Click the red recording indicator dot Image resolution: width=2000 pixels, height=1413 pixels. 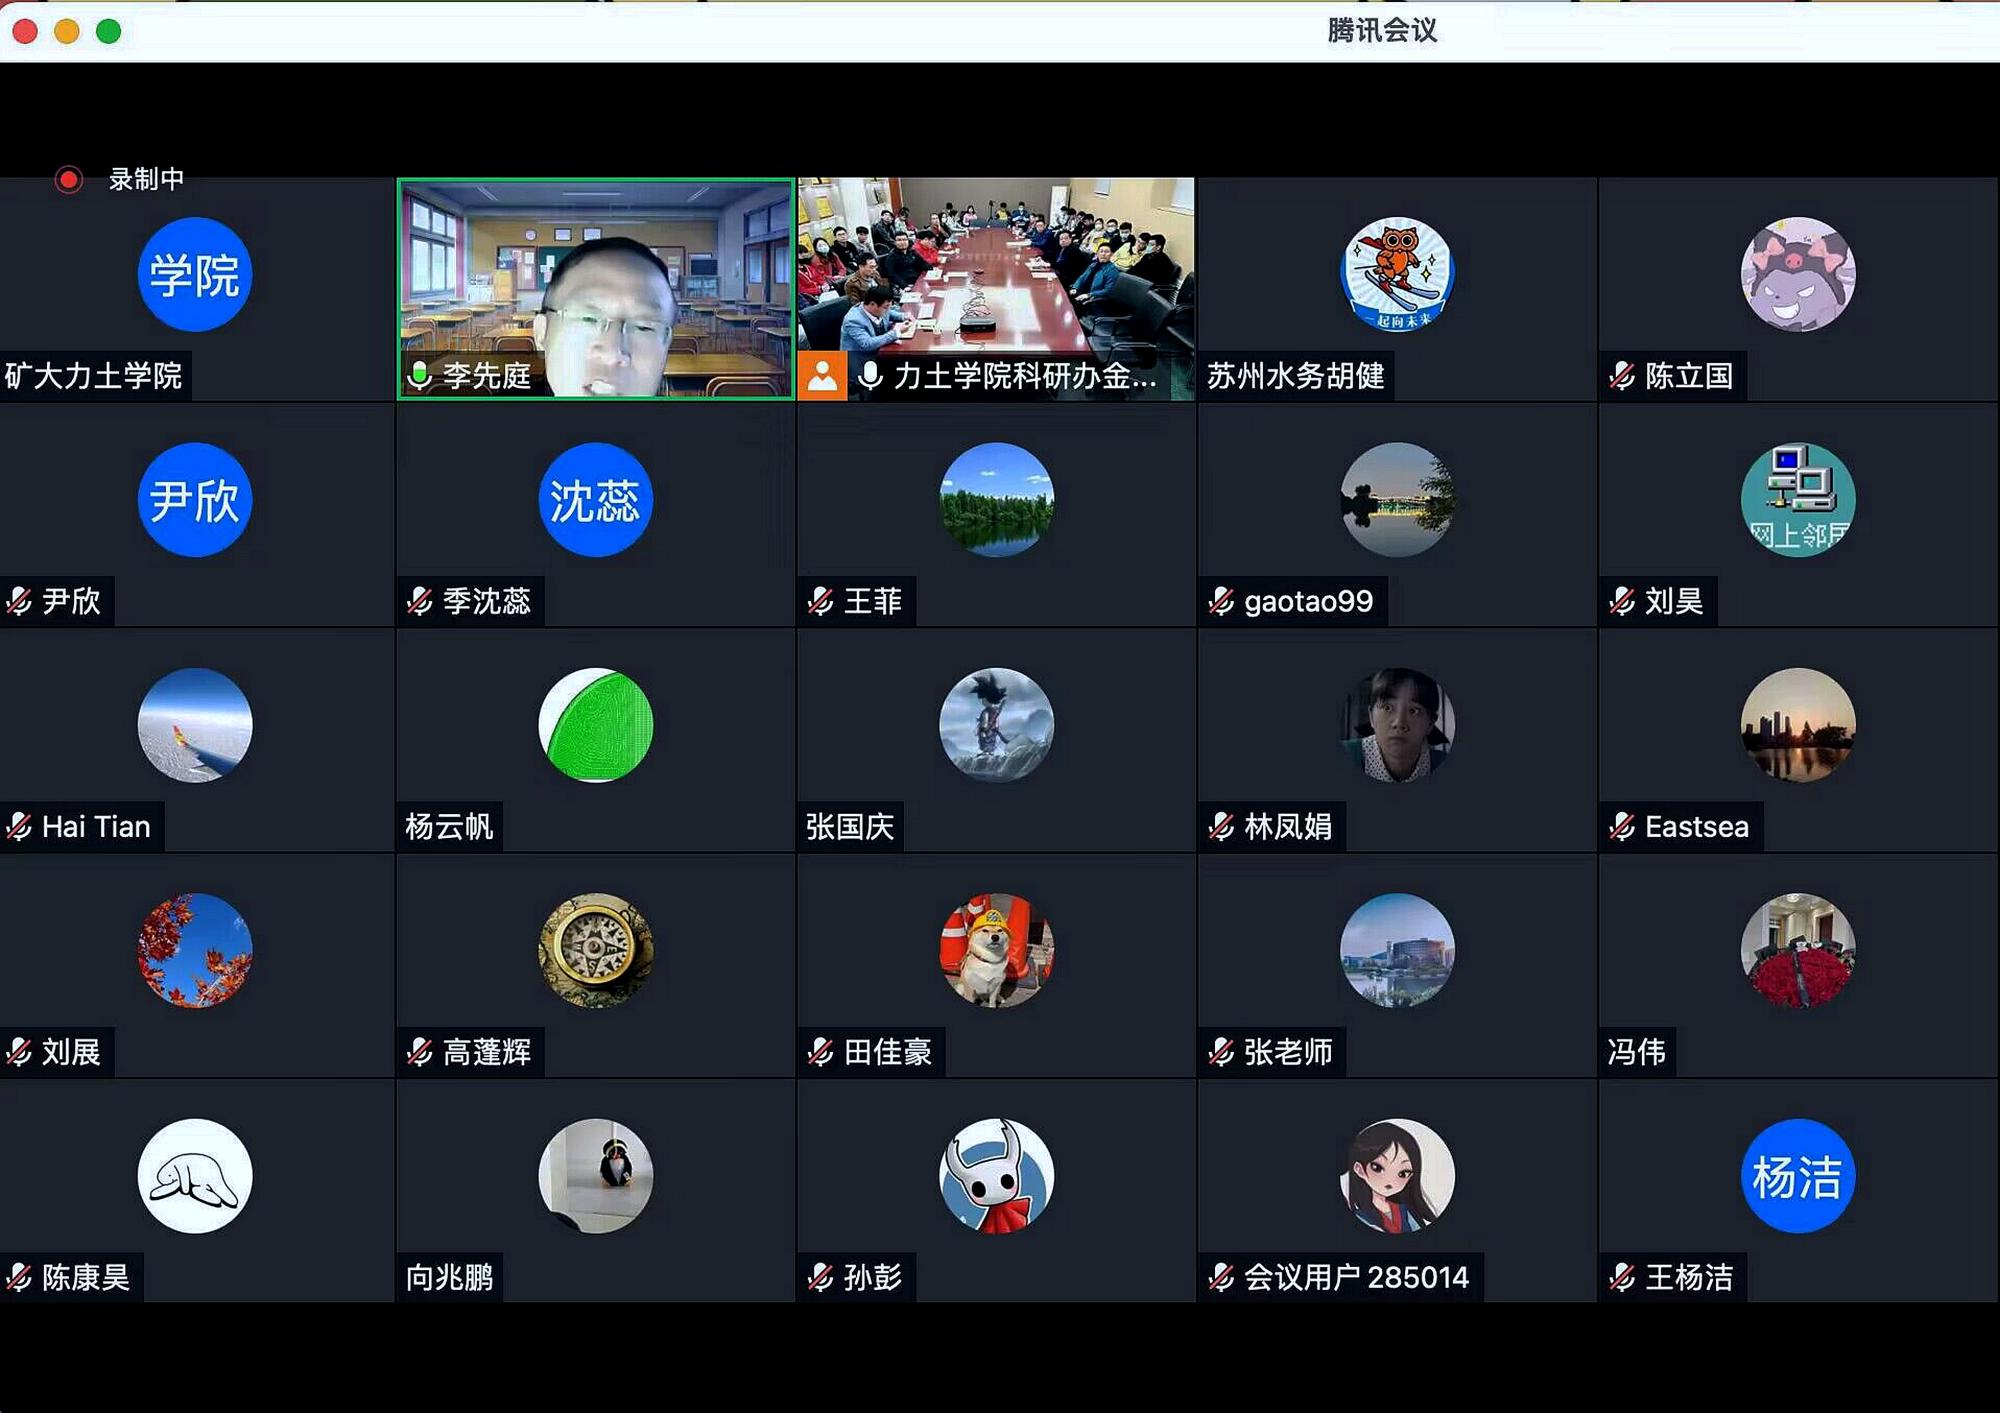click(68, 180)
